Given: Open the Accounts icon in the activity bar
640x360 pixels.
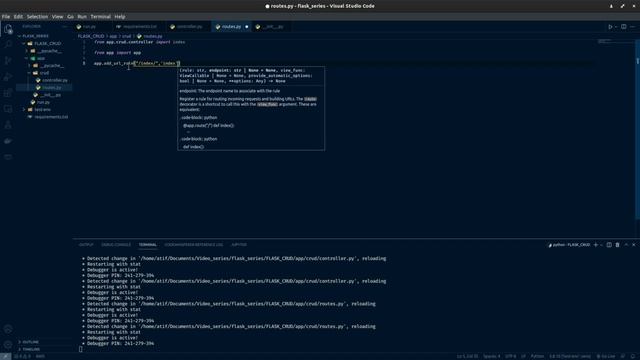Looking at the screenshot, I should 8,329.
